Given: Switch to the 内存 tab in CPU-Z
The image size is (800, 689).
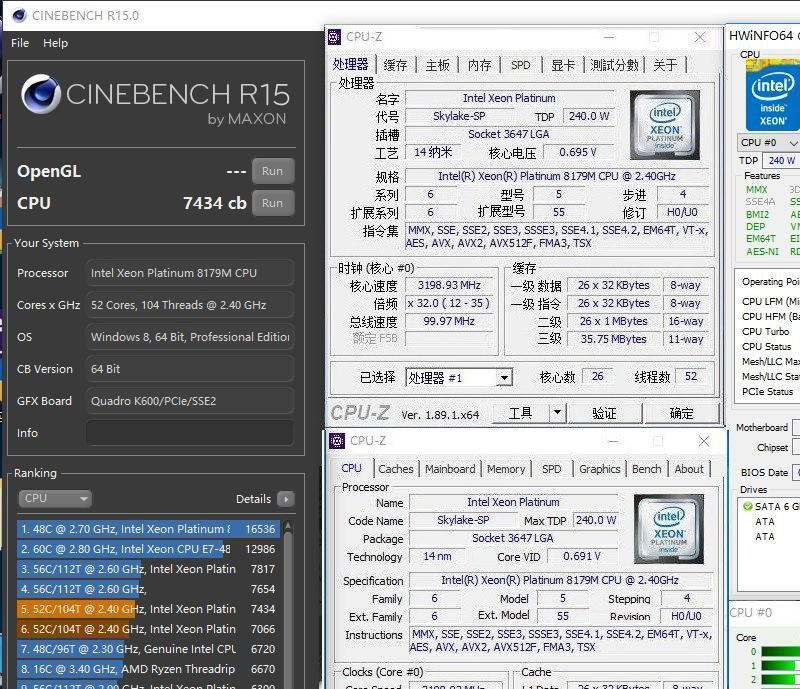Looking at the screenshot, I should tap(480, 65).
